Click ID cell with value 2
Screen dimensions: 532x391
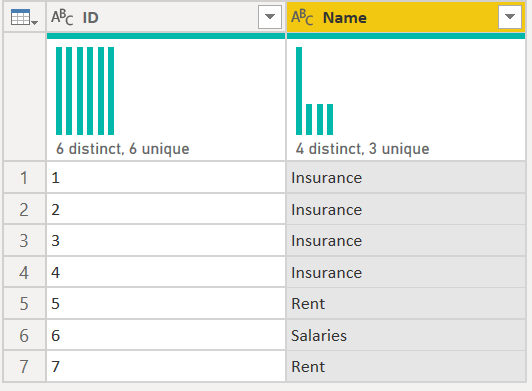tap(166, 209)
